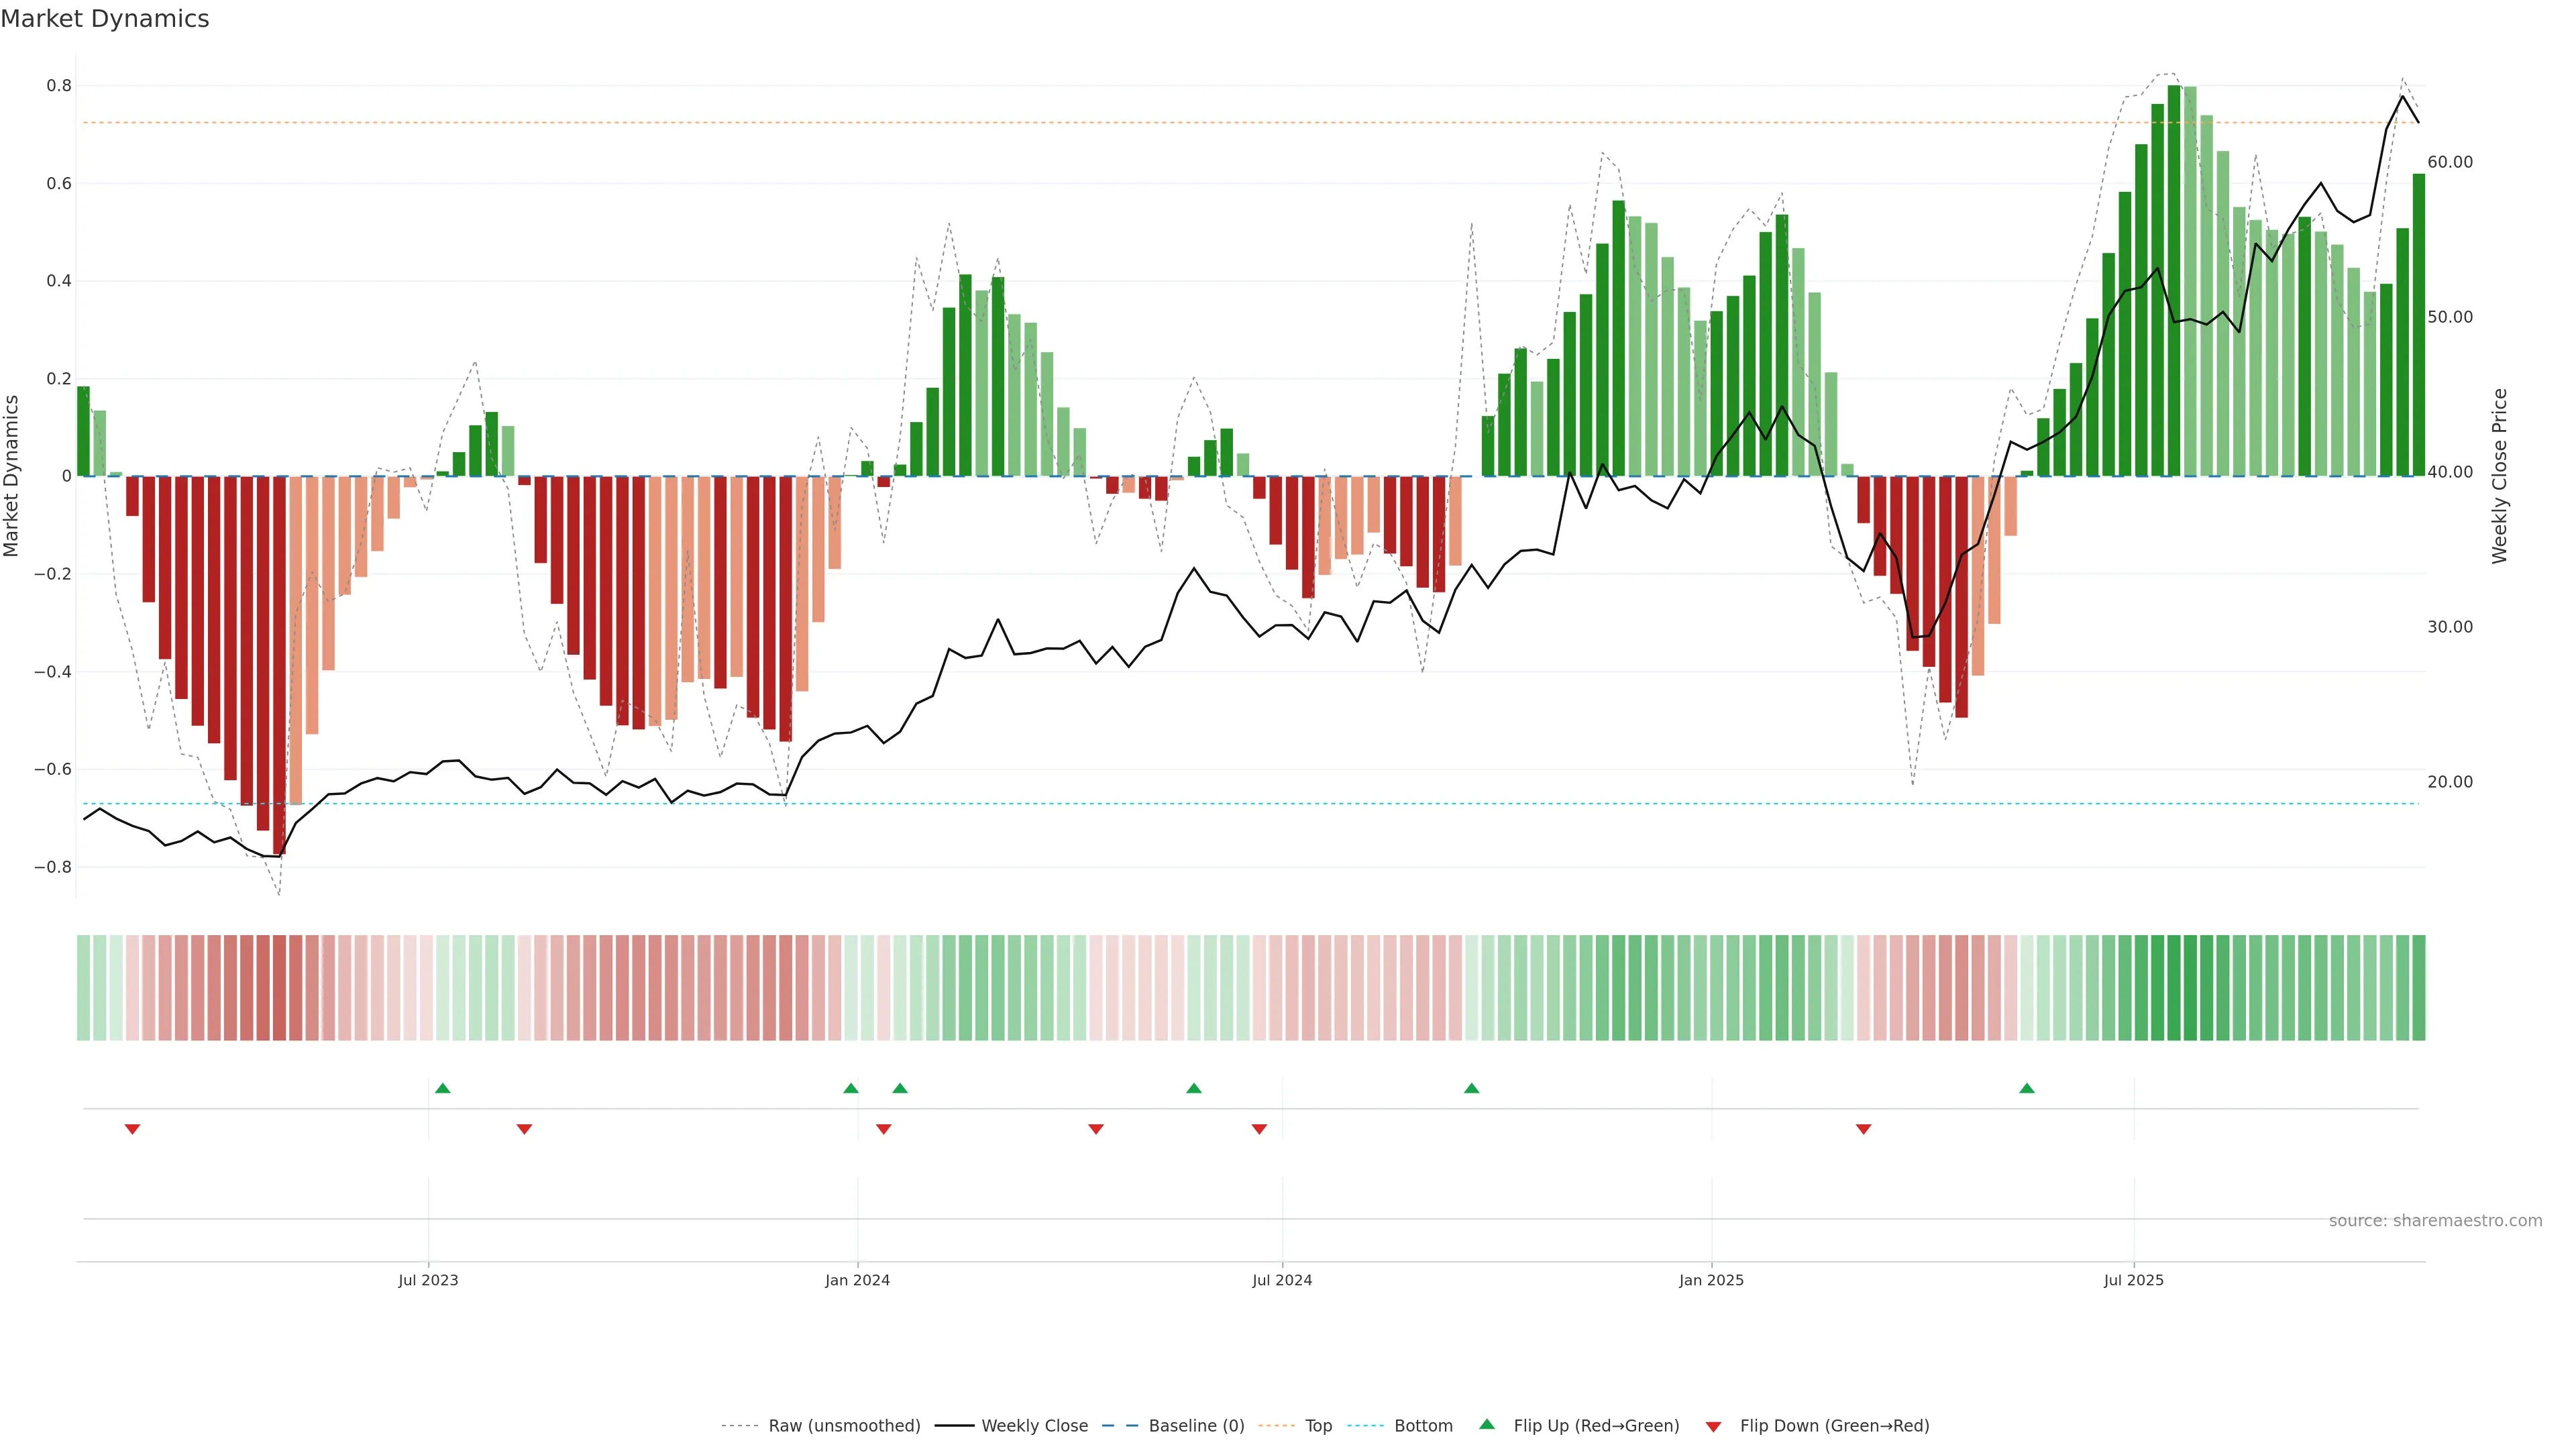This screenshot has height=1449, width=2576.
Task: Toggle the Raw (unsmoothed) legend entry
Action: pyautogui.click(x=844, y=1426)
